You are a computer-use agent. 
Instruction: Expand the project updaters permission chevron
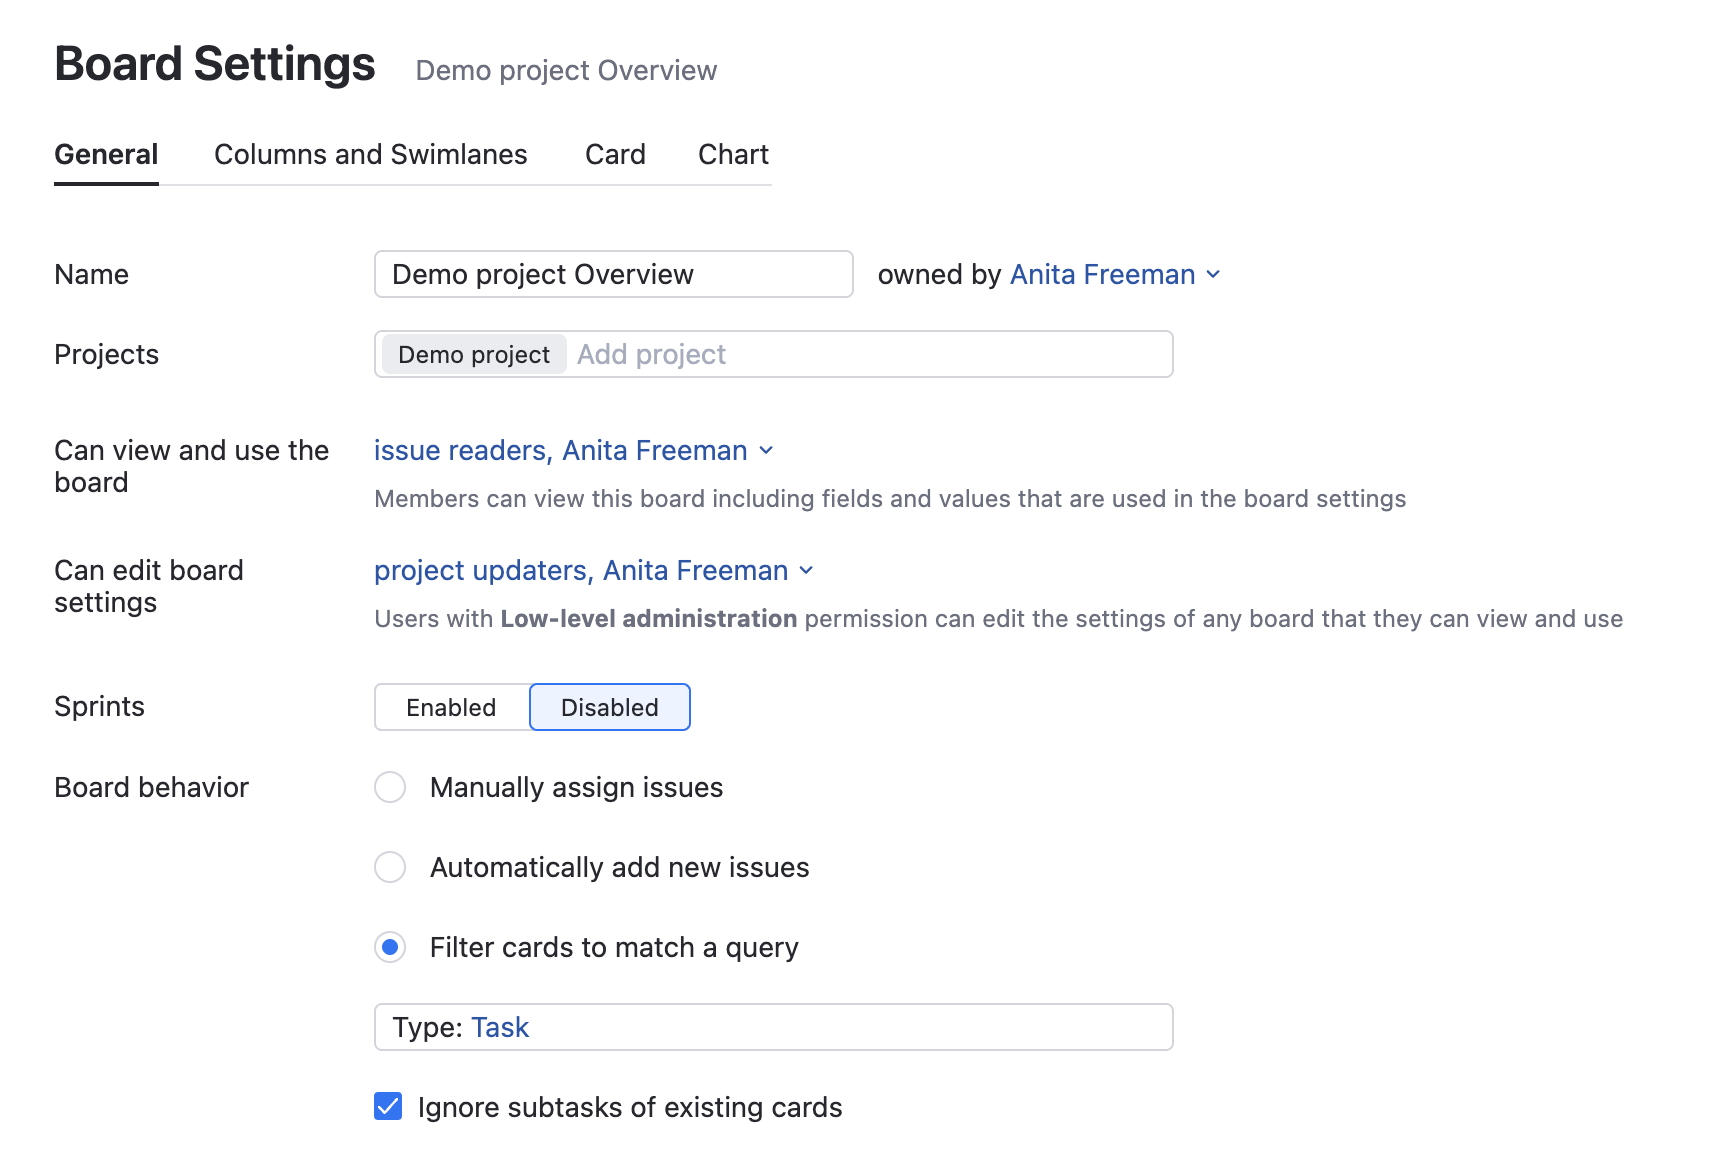[807, 571]
